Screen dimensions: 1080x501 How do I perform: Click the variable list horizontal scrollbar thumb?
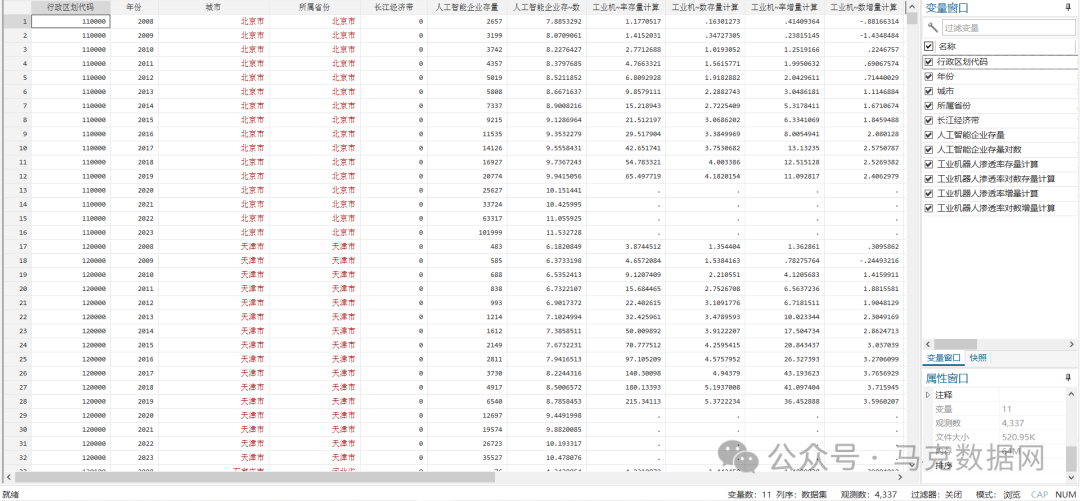click(955, 344)
